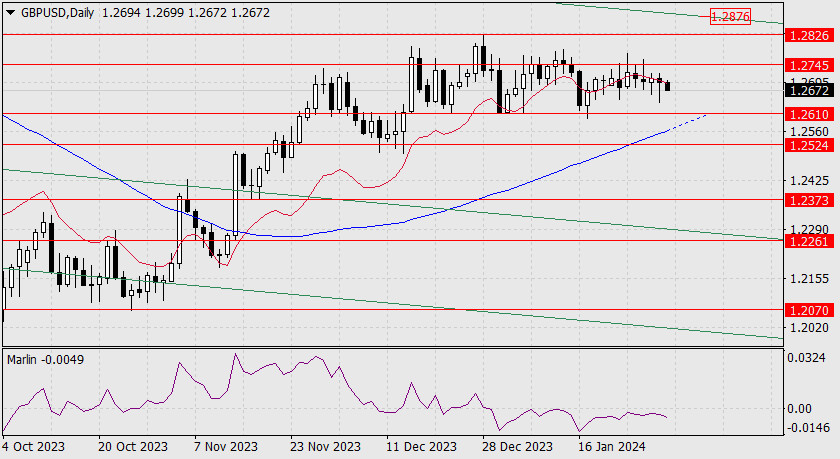This screenshot has height=459, width=840.
Task: Click the 1.2373 red level label
Action: pos(809,200)
